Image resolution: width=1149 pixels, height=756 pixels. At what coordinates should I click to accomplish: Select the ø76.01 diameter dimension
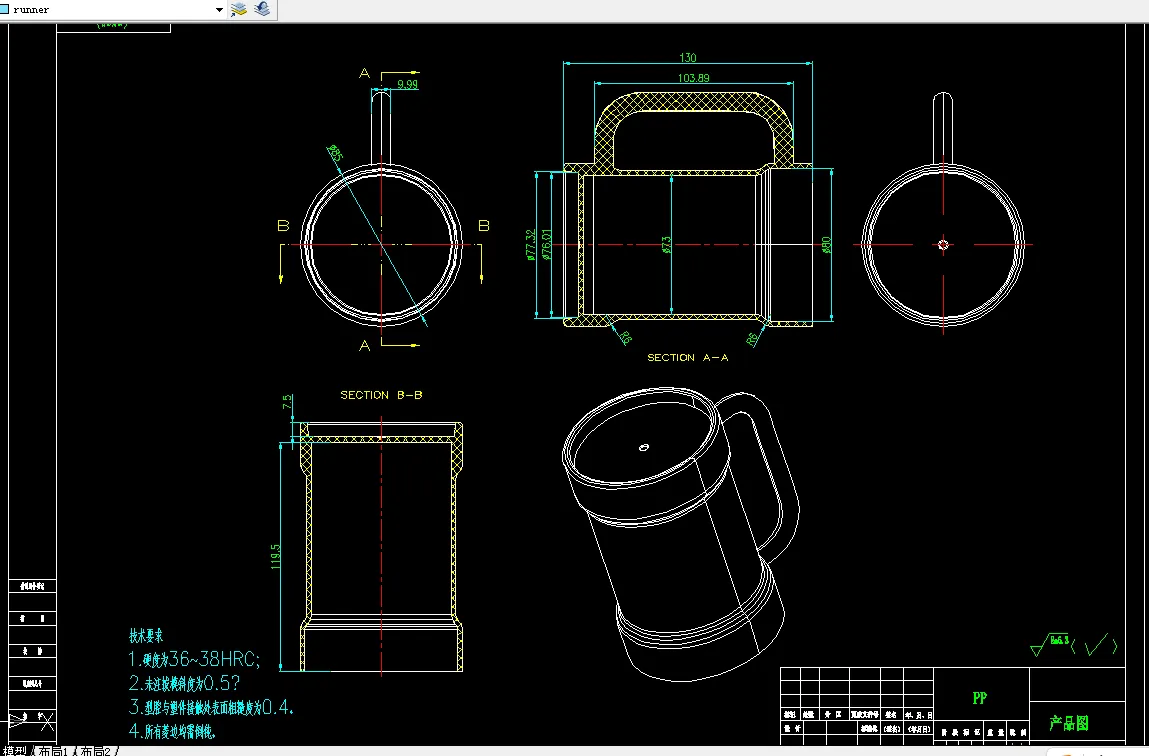point(546,244)
